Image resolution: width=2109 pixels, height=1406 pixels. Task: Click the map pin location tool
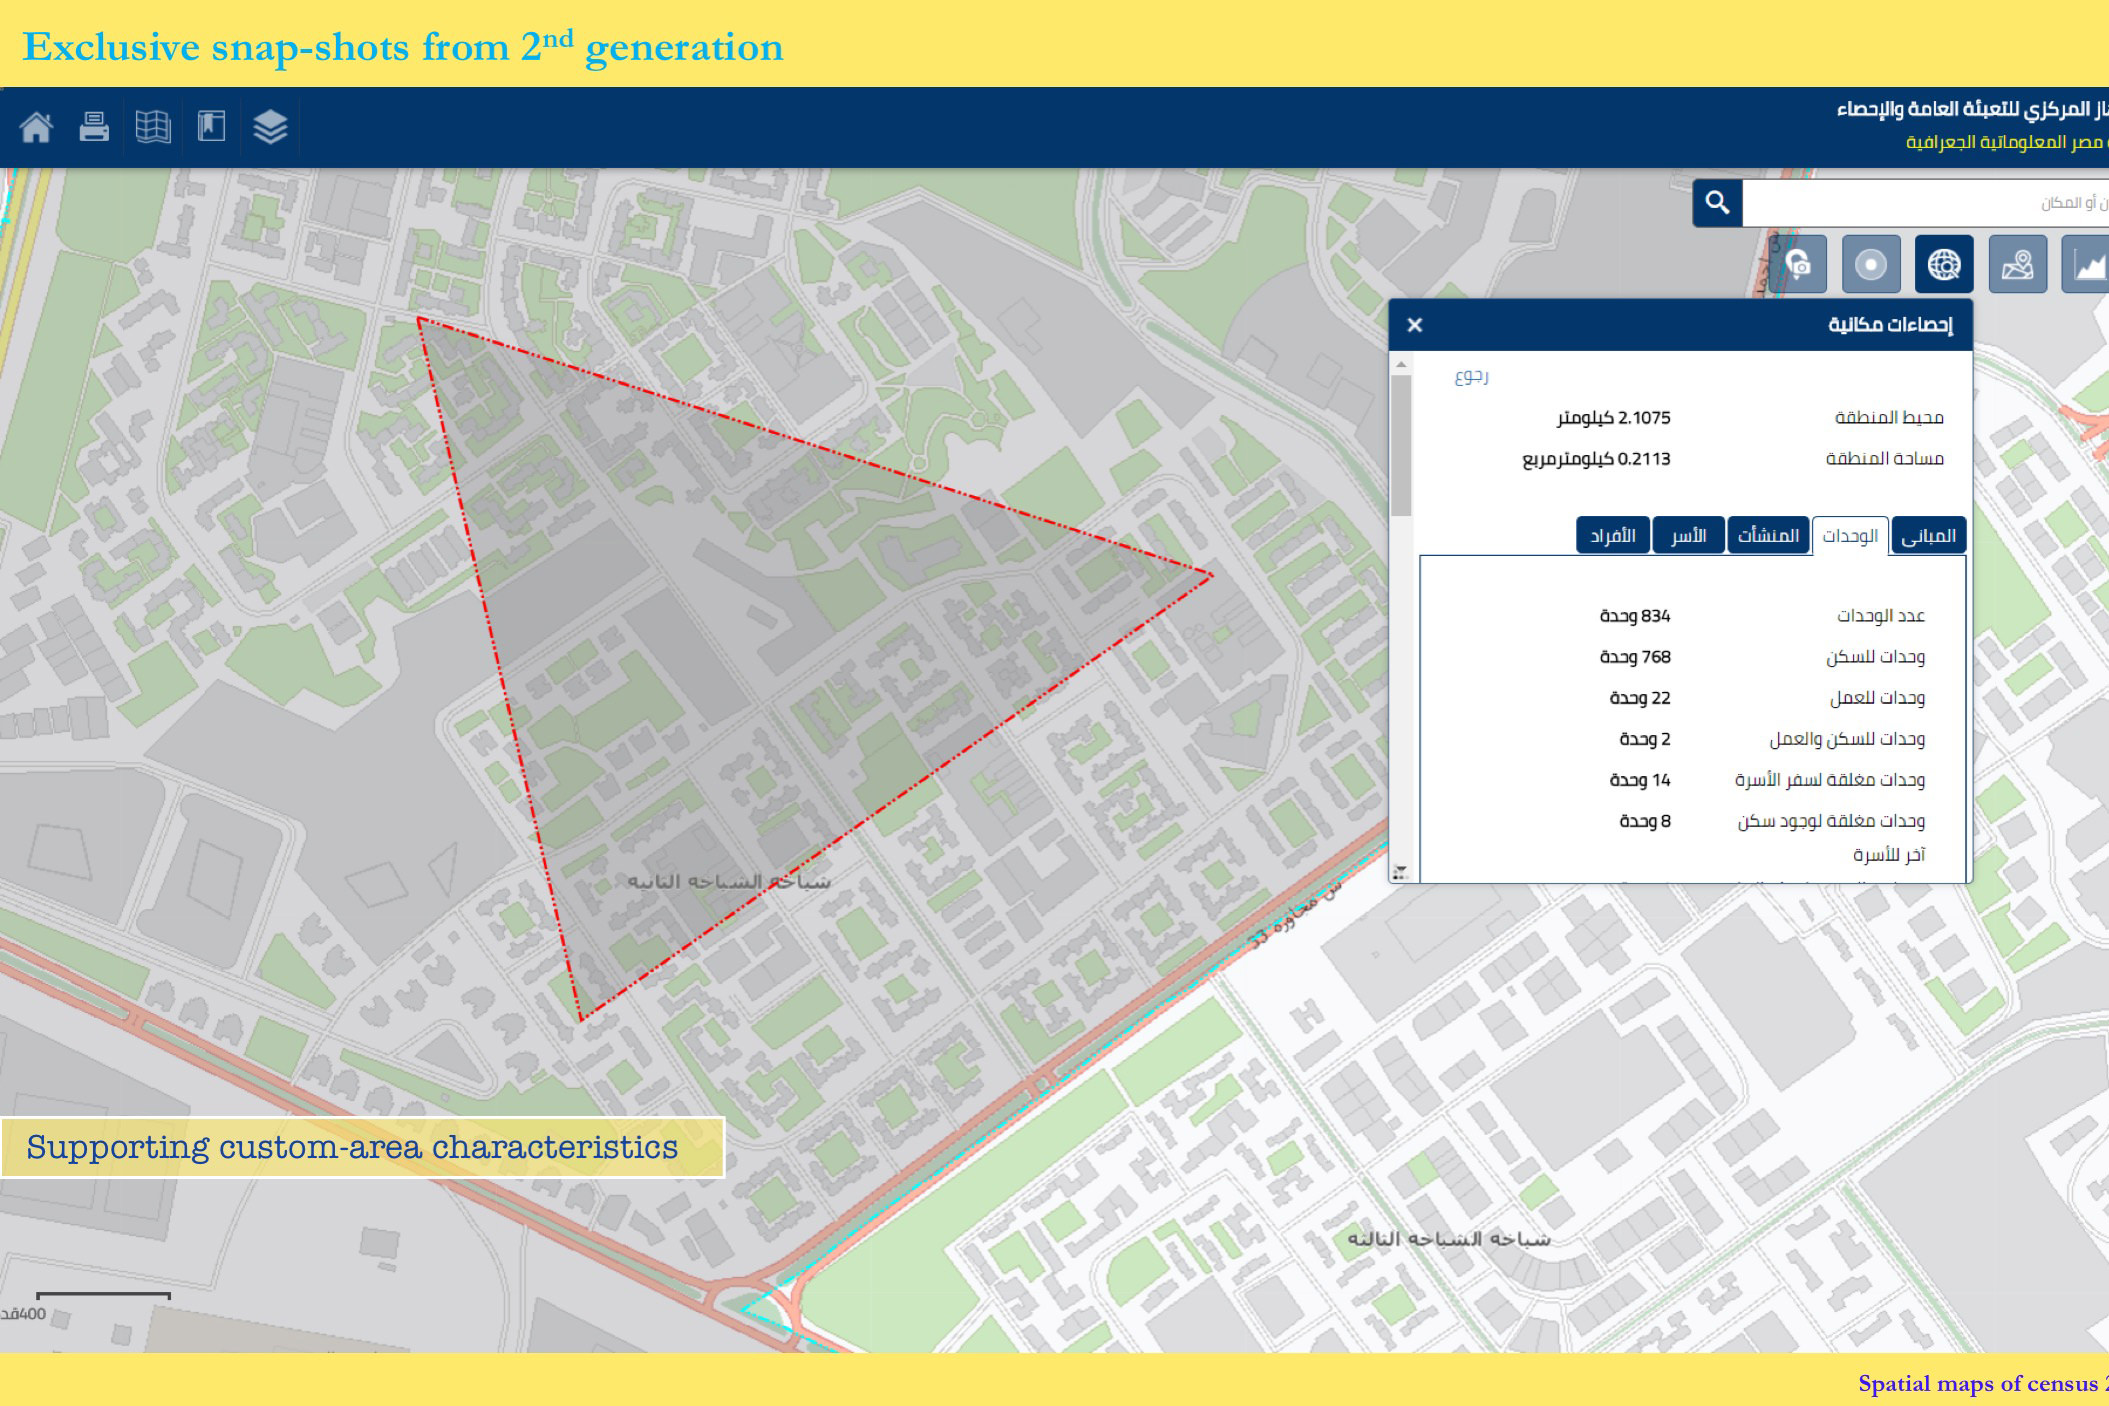click(x=2017, y=265)
